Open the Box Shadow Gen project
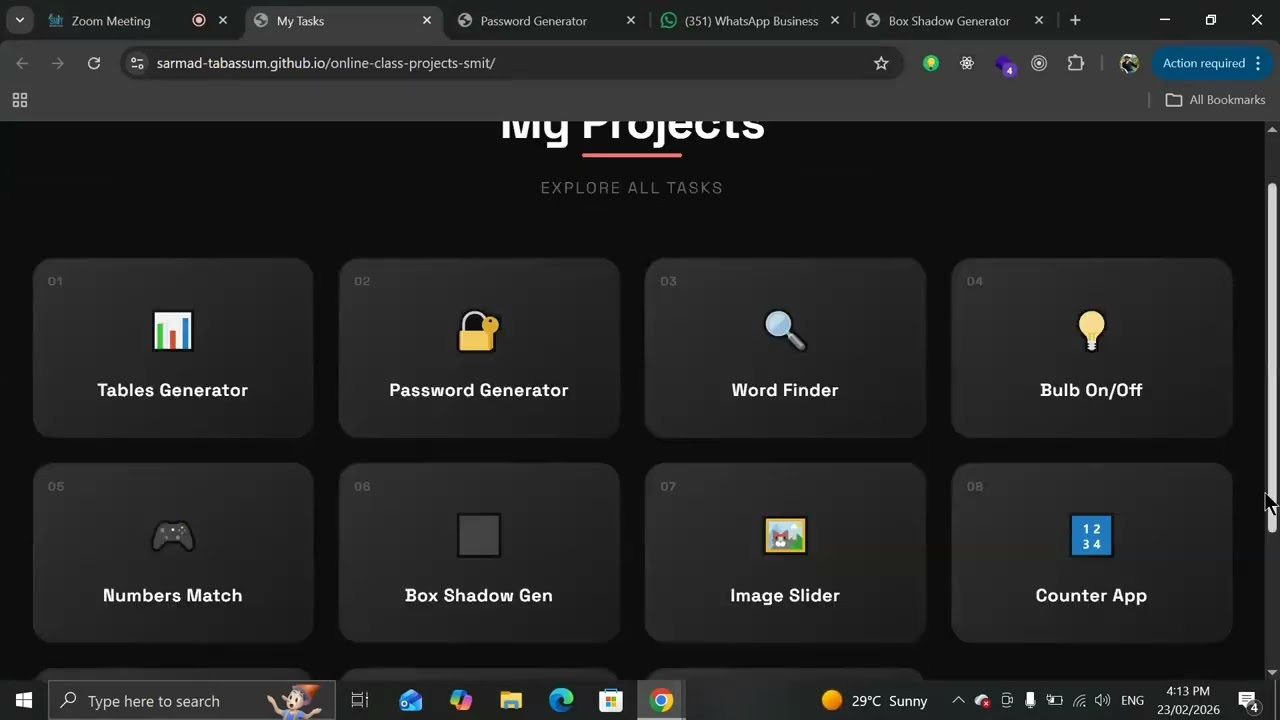This screenshot has height=720, width=1280. pyautogui.click(x=479, y=552)
